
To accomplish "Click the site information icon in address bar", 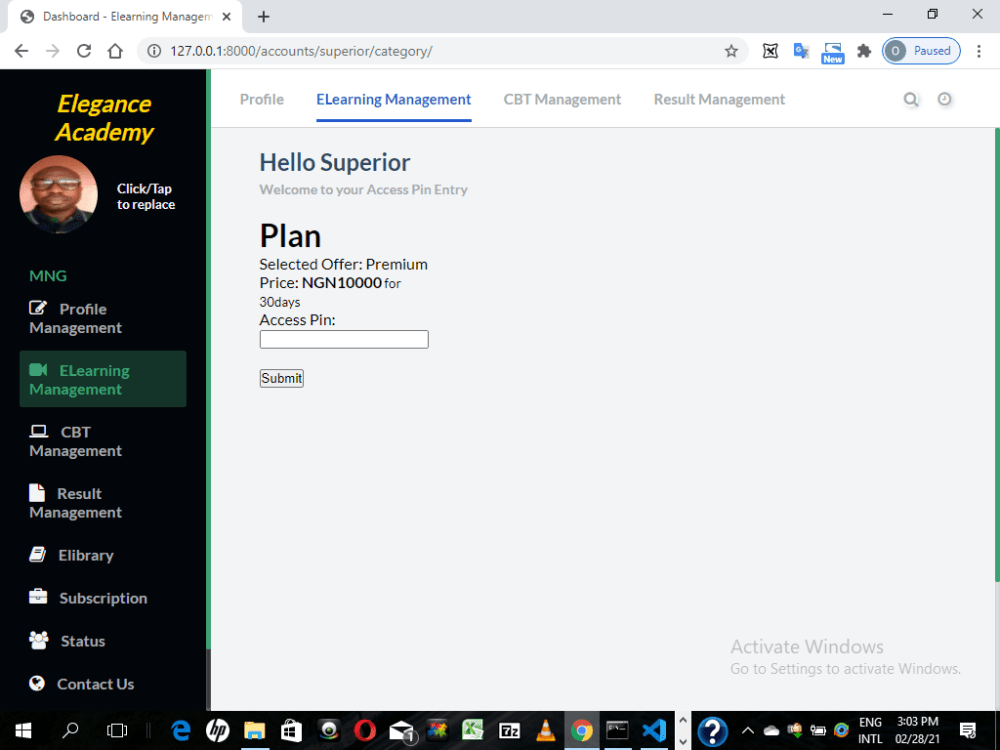I will click(154, 51).
